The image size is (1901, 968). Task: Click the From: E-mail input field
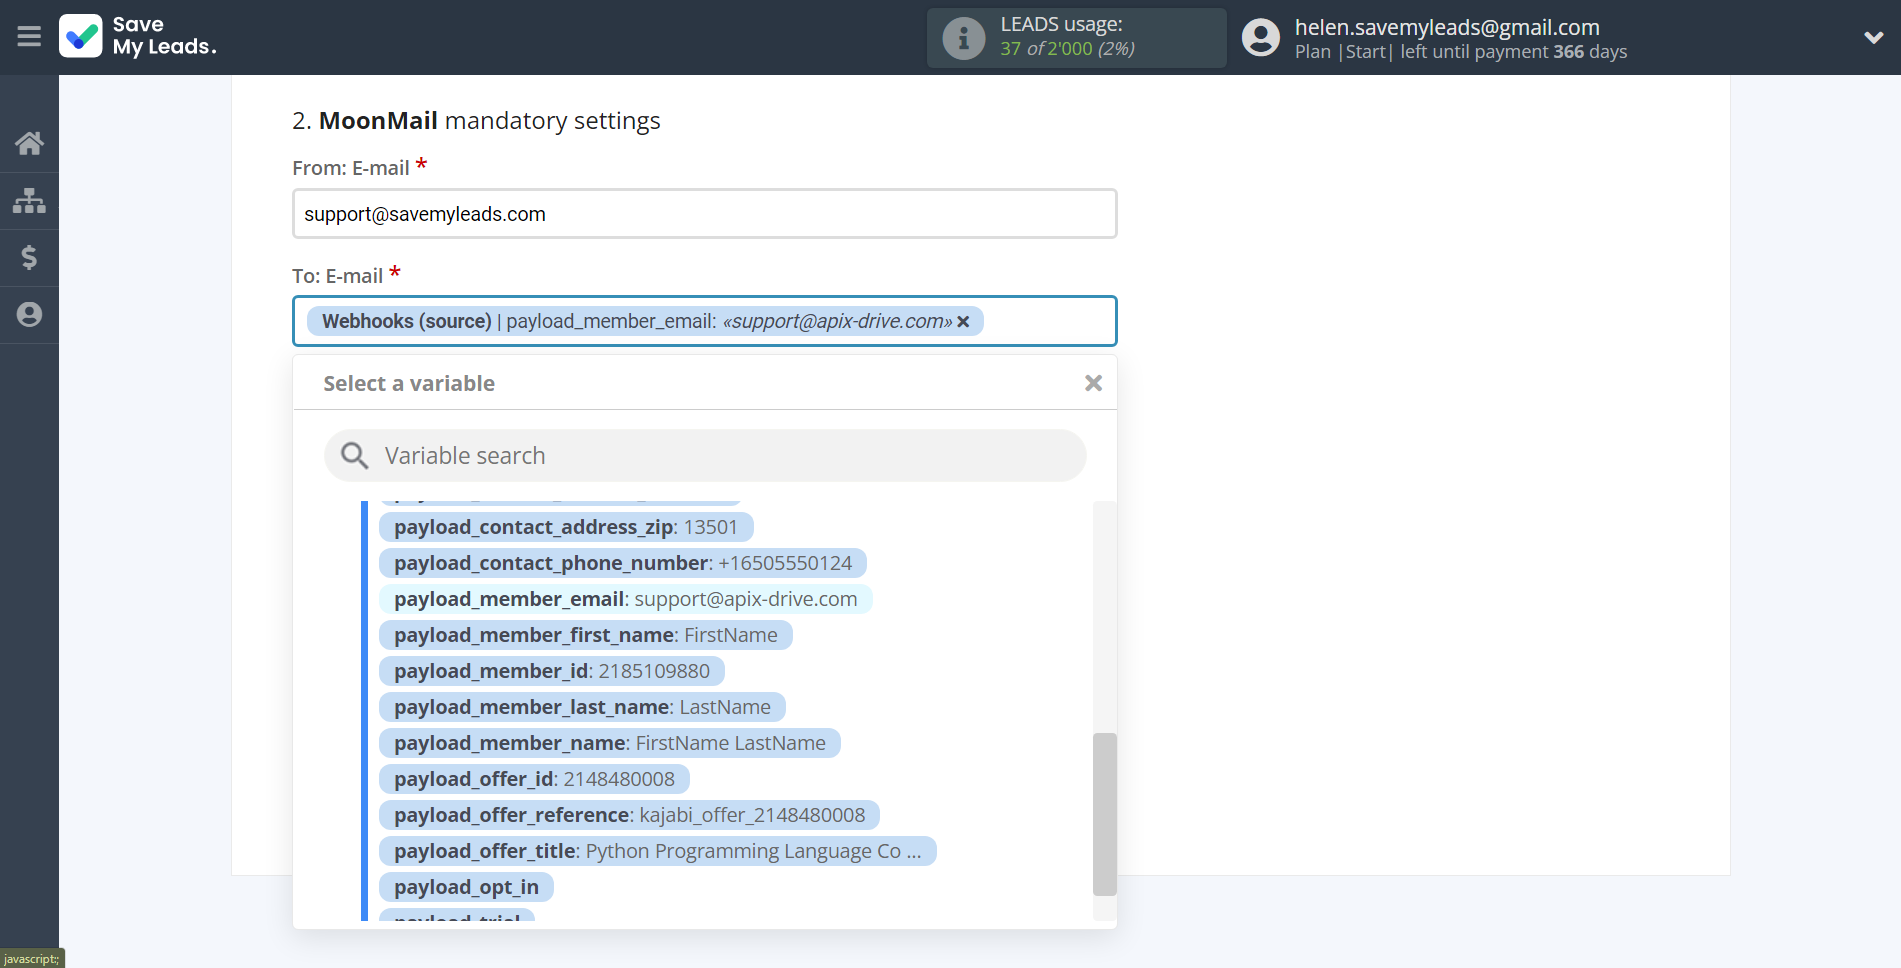(x=705, y=214)
